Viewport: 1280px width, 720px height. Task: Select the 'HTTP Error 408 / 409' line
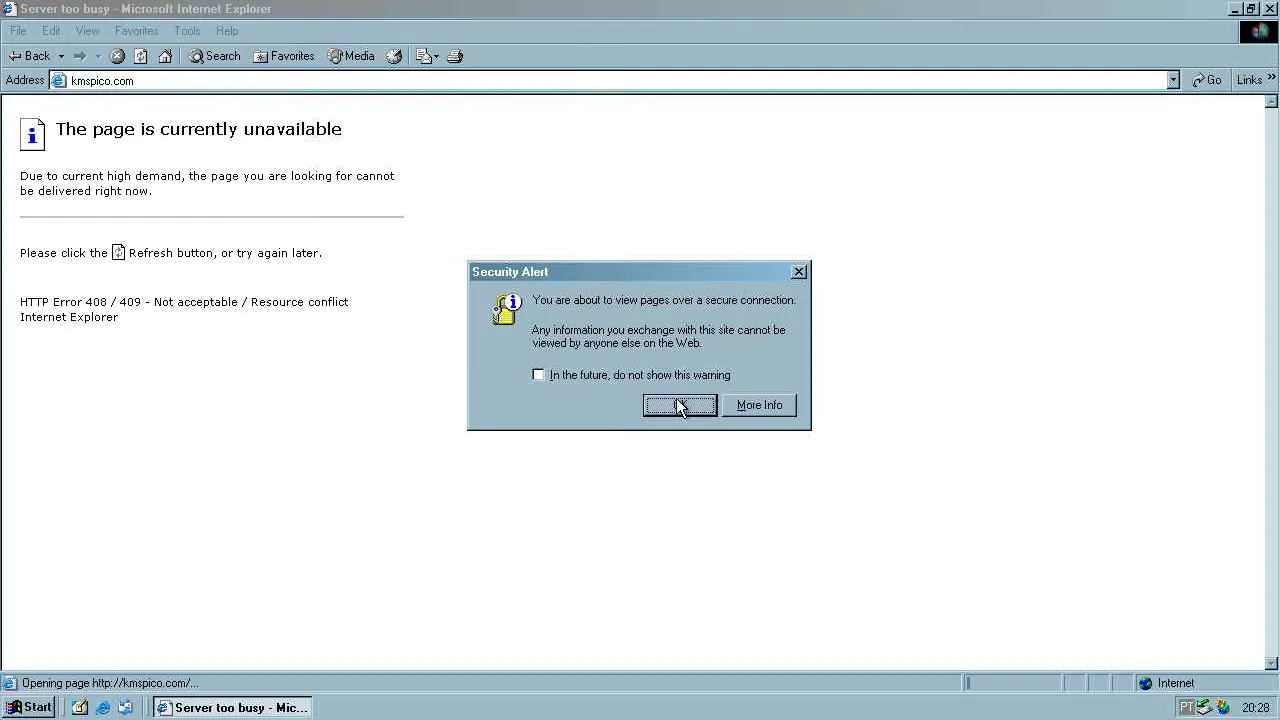pos(184,302)
